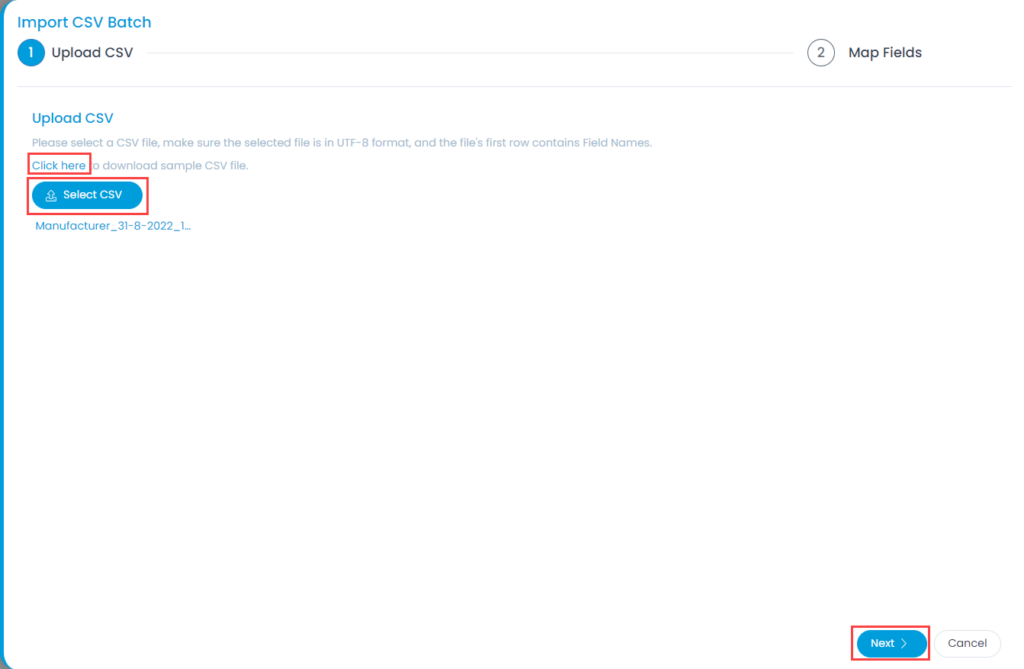
Task: Switch to the Map Fields step
Action: tap(884, 52)
